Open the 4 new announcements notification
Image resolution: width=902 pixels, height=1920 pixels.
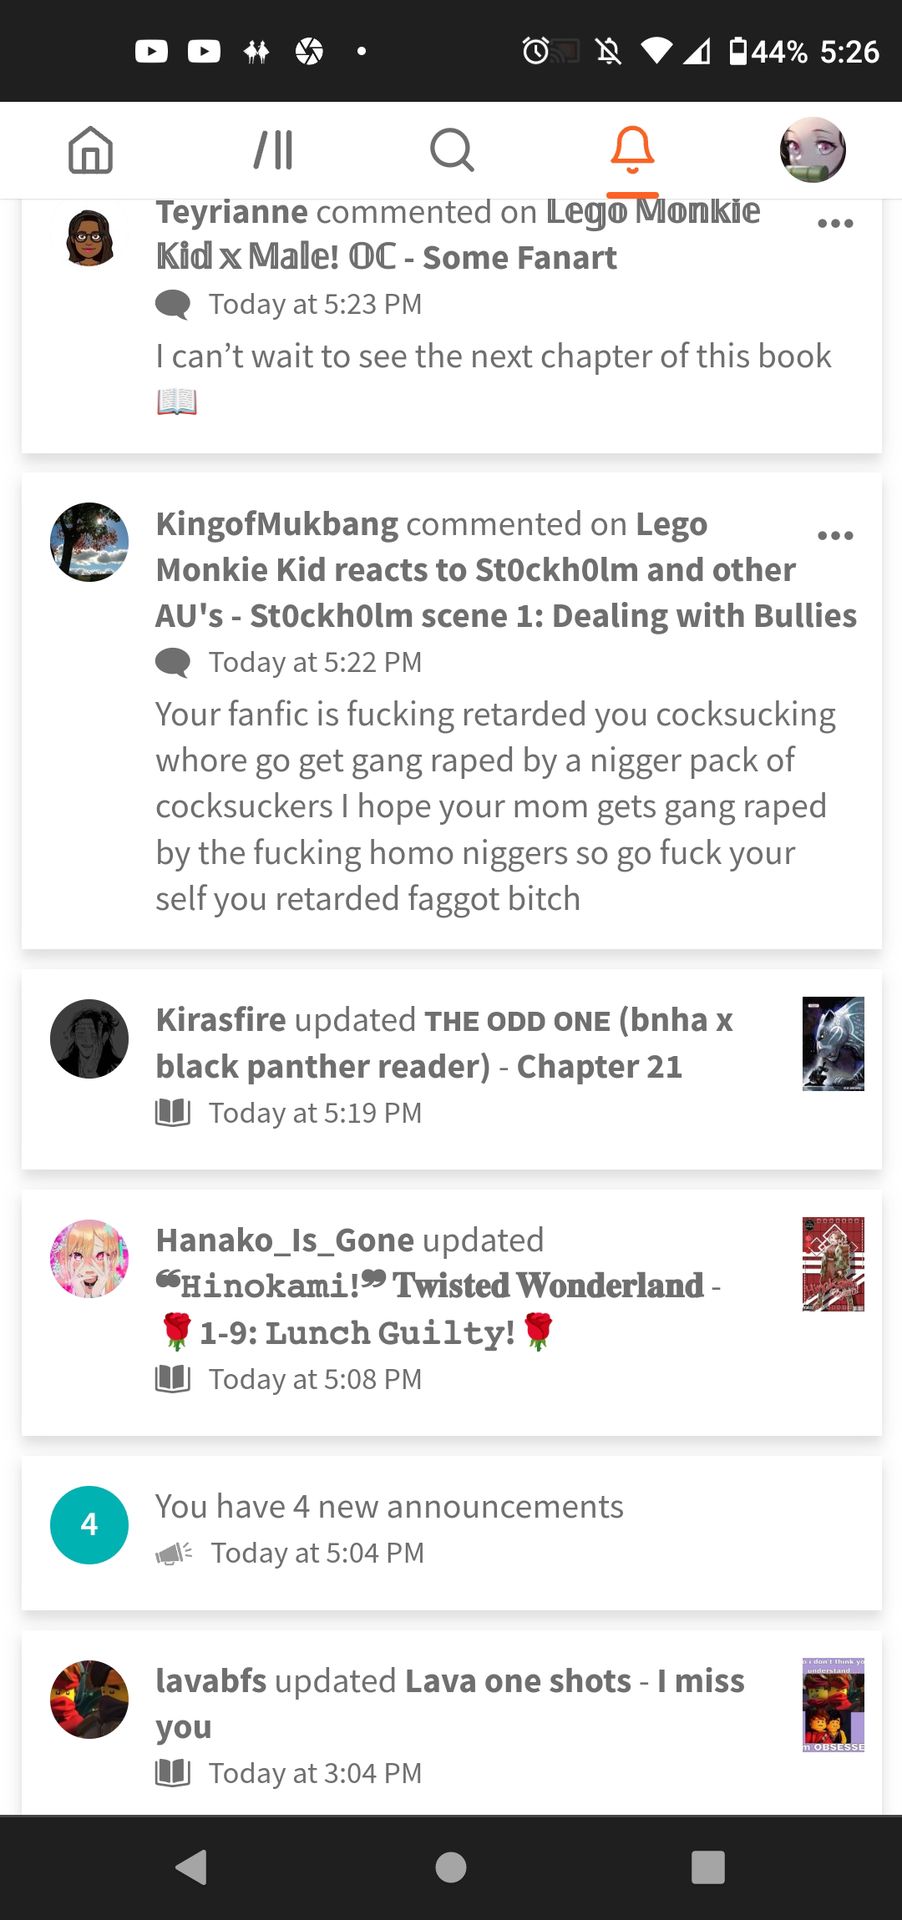click(452, 1533)
